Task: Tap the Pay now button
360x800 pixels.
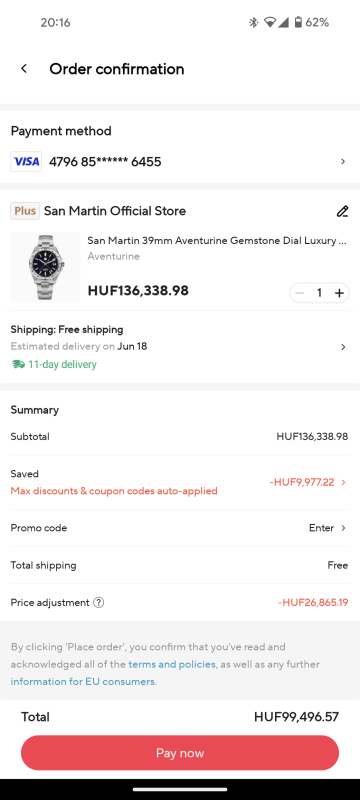Action: click(180, 753)
